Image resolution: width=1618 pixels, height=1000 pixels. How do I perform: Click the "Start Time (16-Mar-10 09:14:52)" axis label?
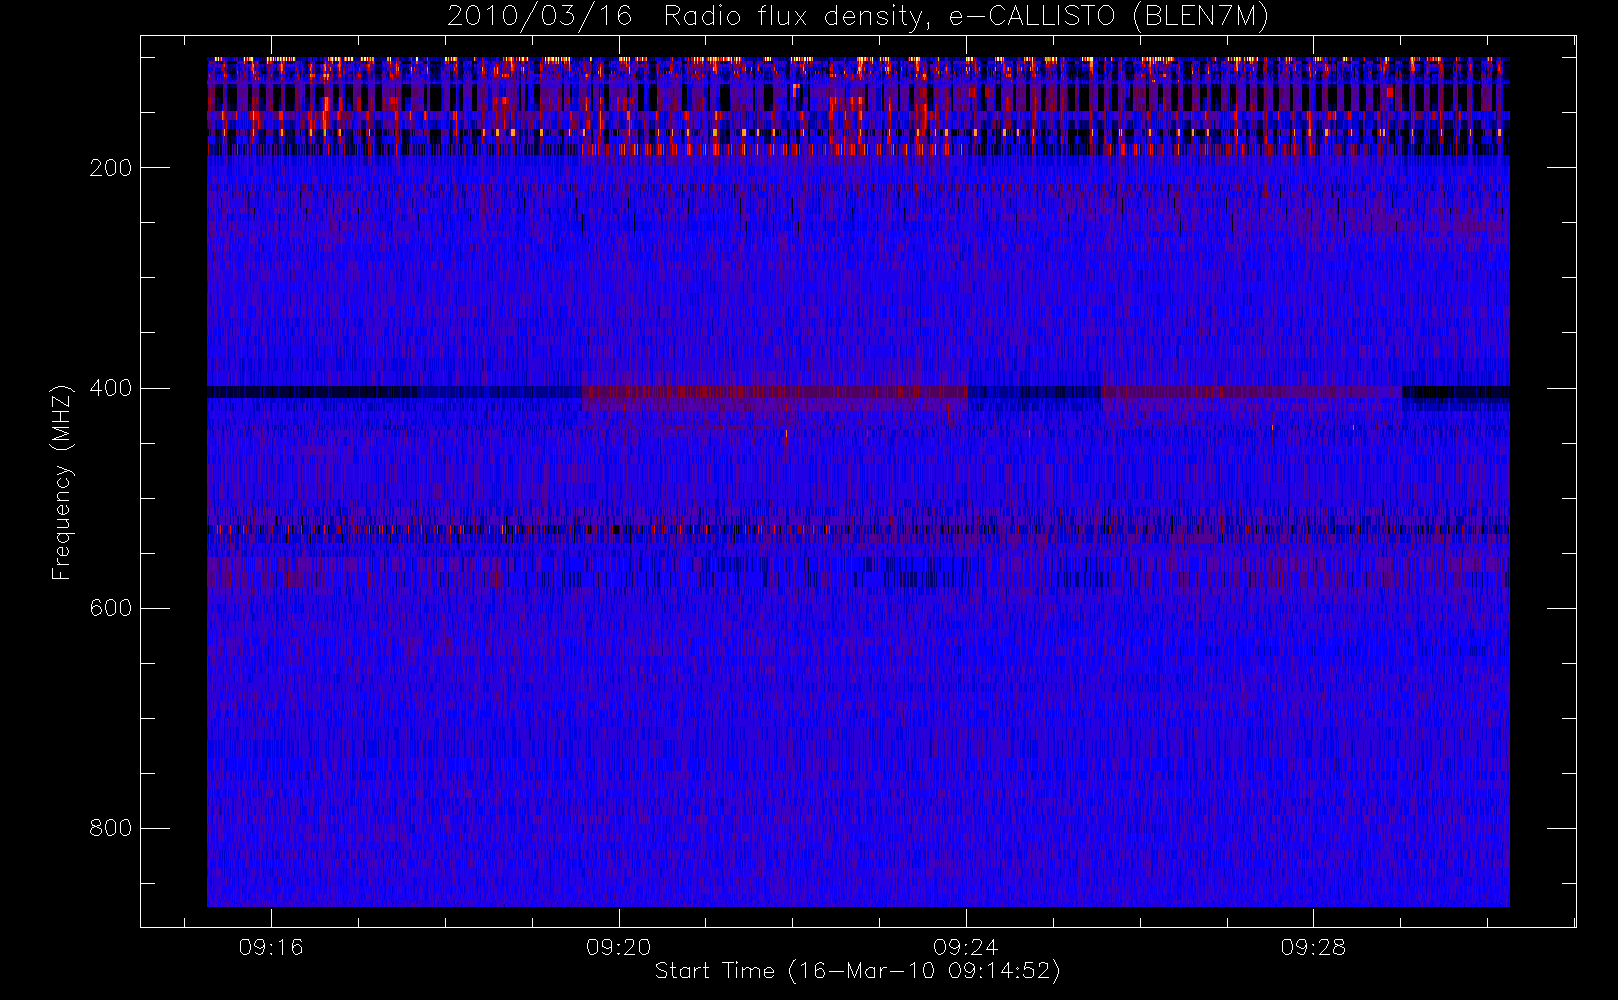857,971
